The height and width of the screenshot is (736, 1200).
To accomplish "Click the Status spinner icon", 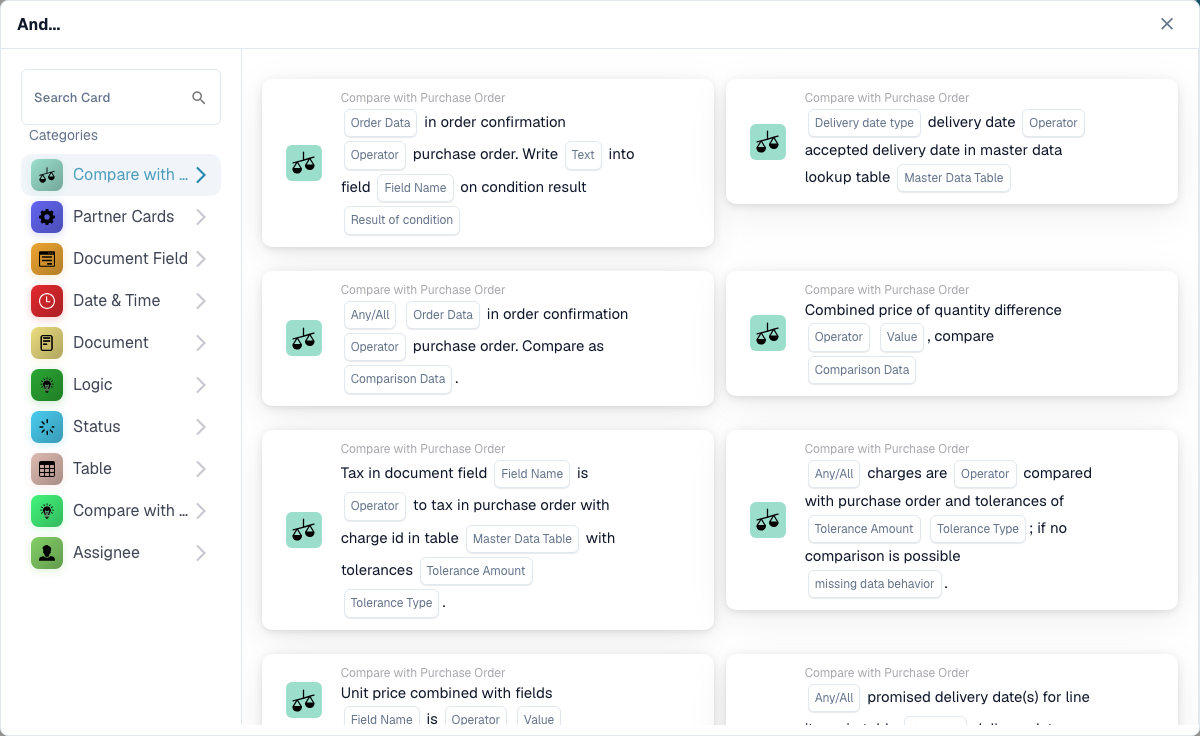I will pos(47,427).
